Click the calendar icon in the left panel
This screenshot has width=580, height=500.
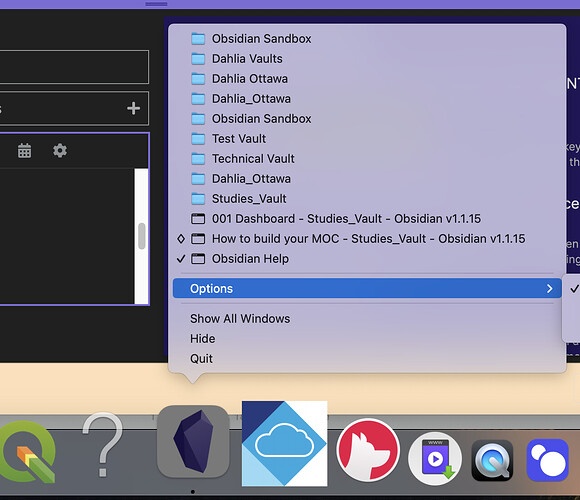click(x=24, y=151)
